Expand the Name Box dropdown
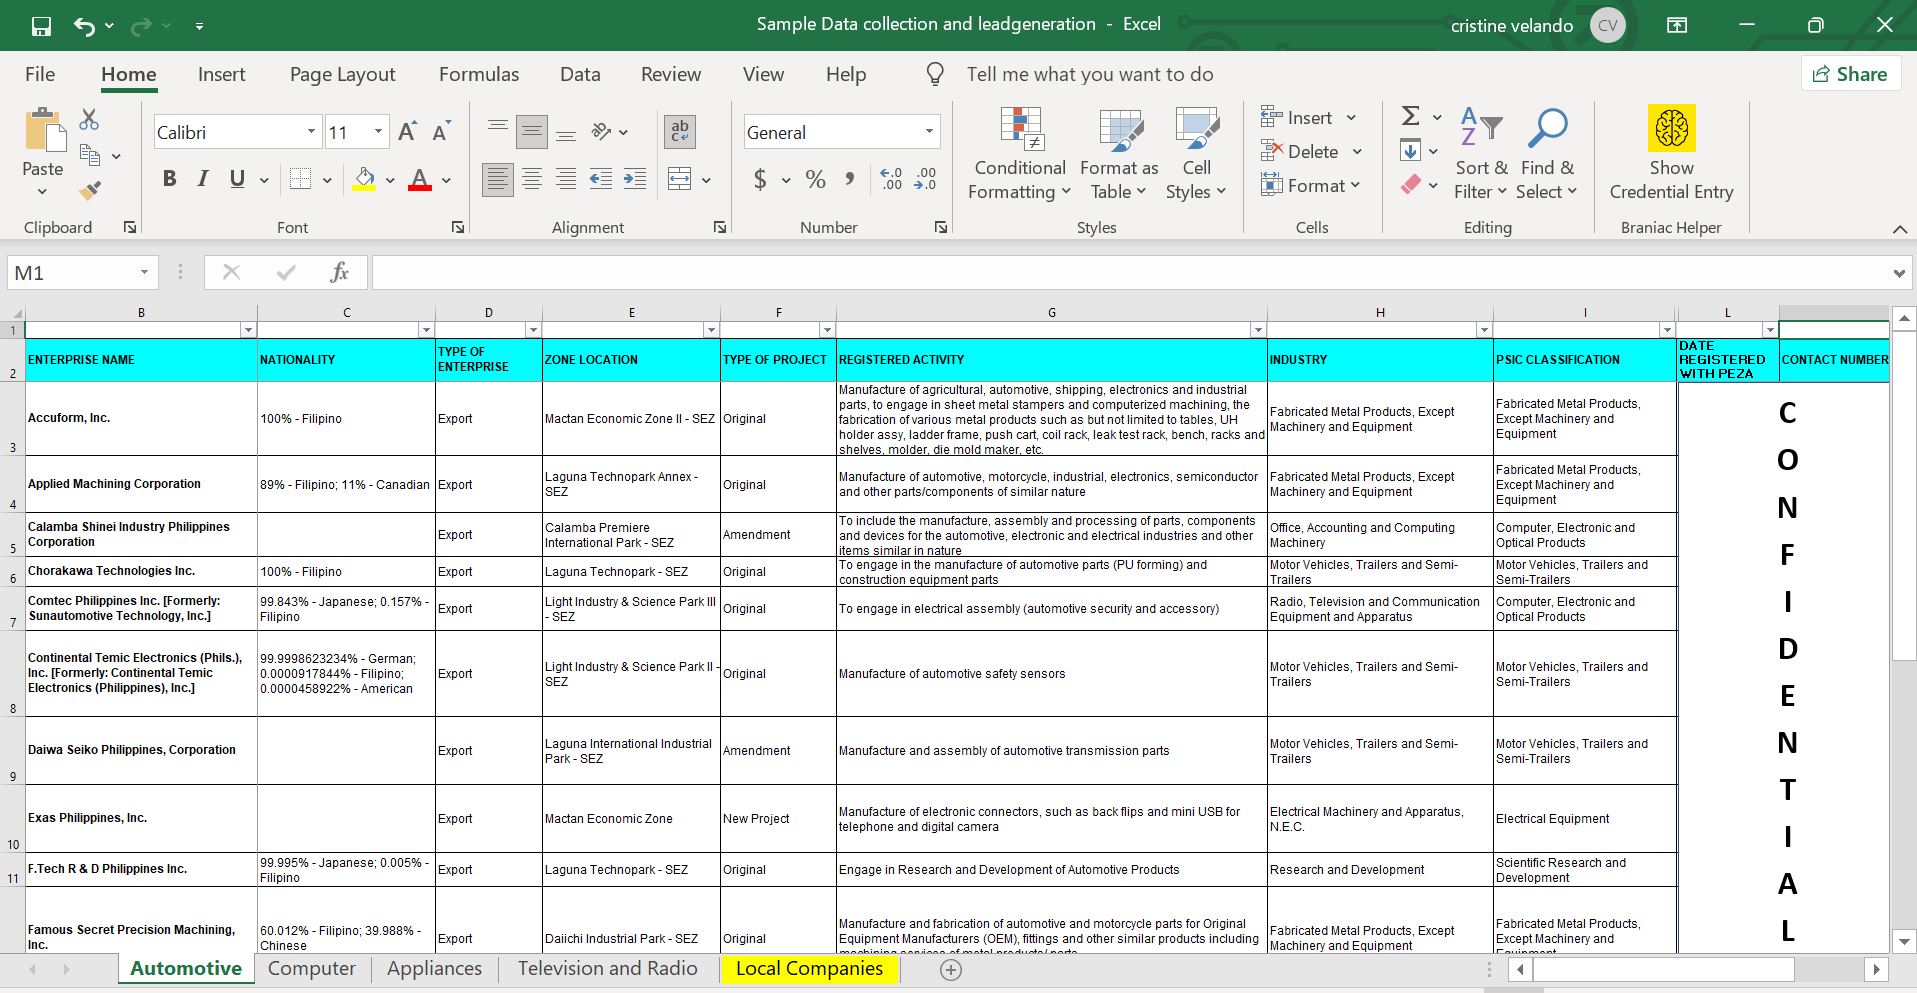Viewport: 1917px width, 993px height. [144, 272]
